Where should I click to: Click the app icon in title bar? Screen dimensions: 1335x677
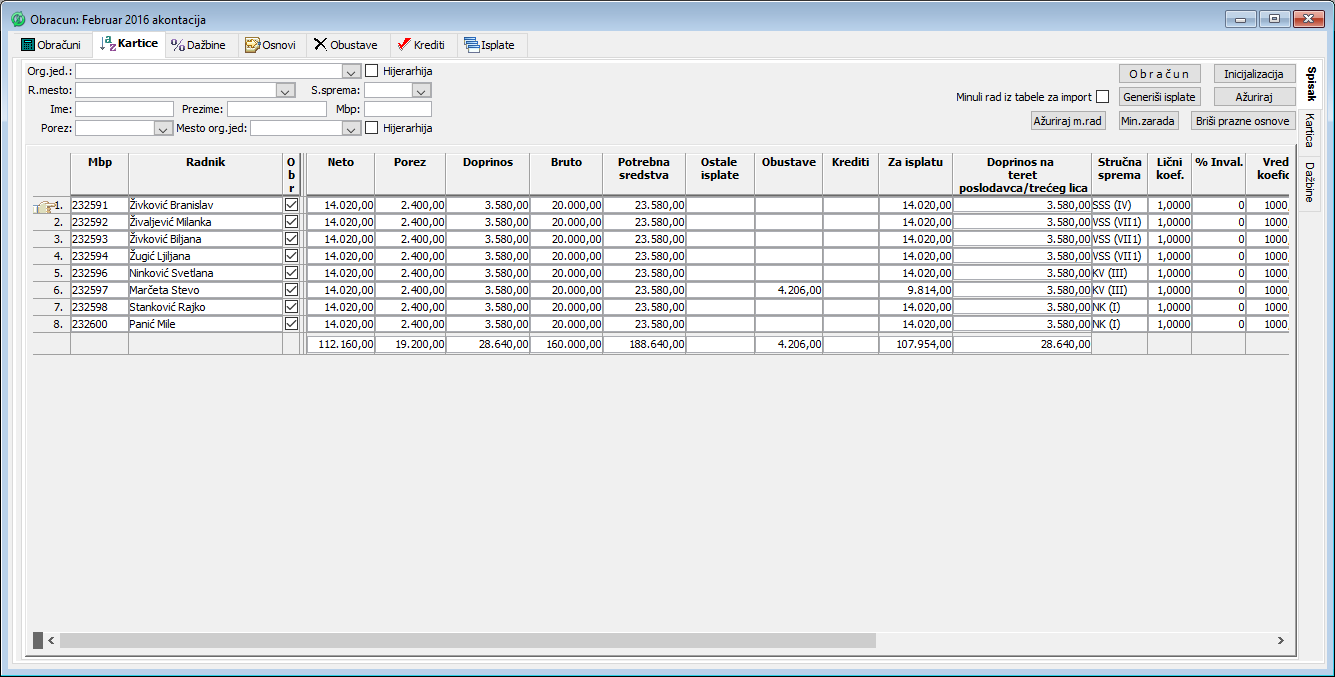coord(17,18)
